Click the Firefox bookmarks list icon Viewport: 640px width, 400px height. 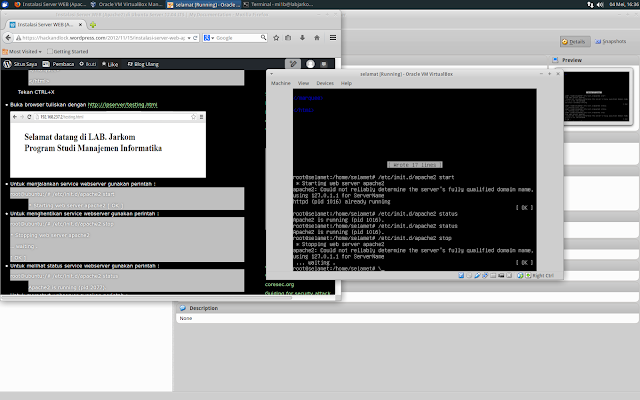pos(286,37)
